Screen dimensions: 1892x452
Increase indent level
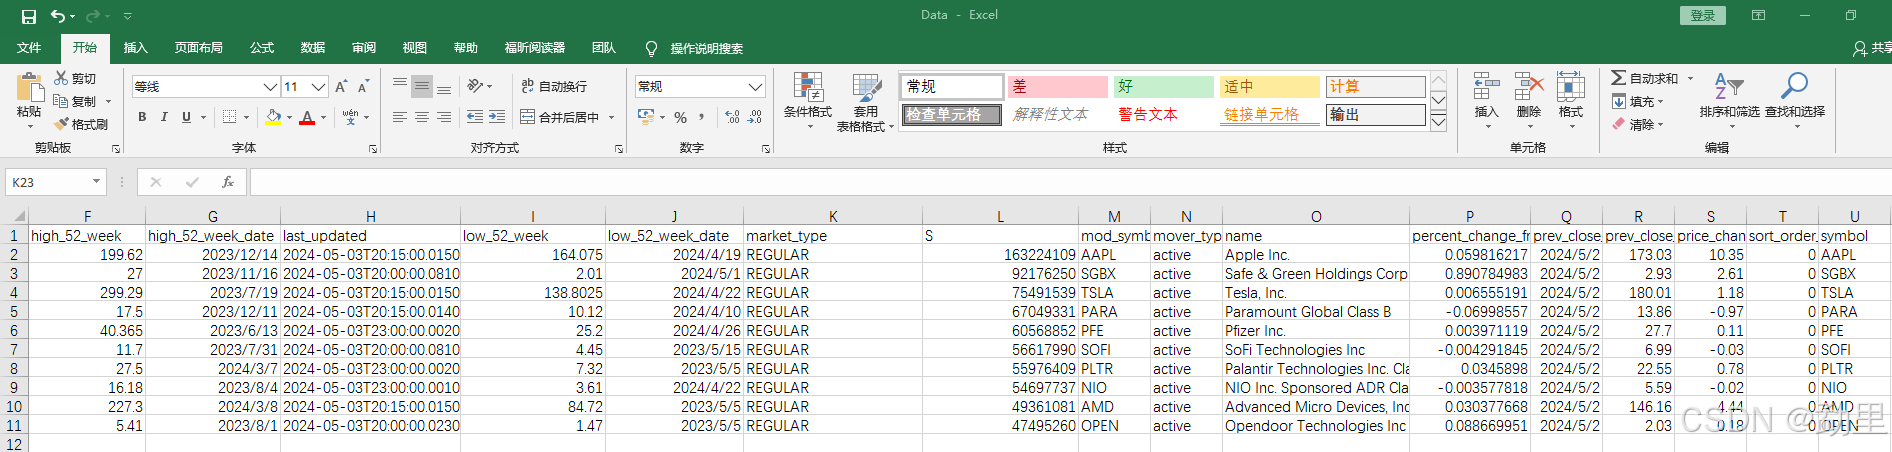[497, 117]
